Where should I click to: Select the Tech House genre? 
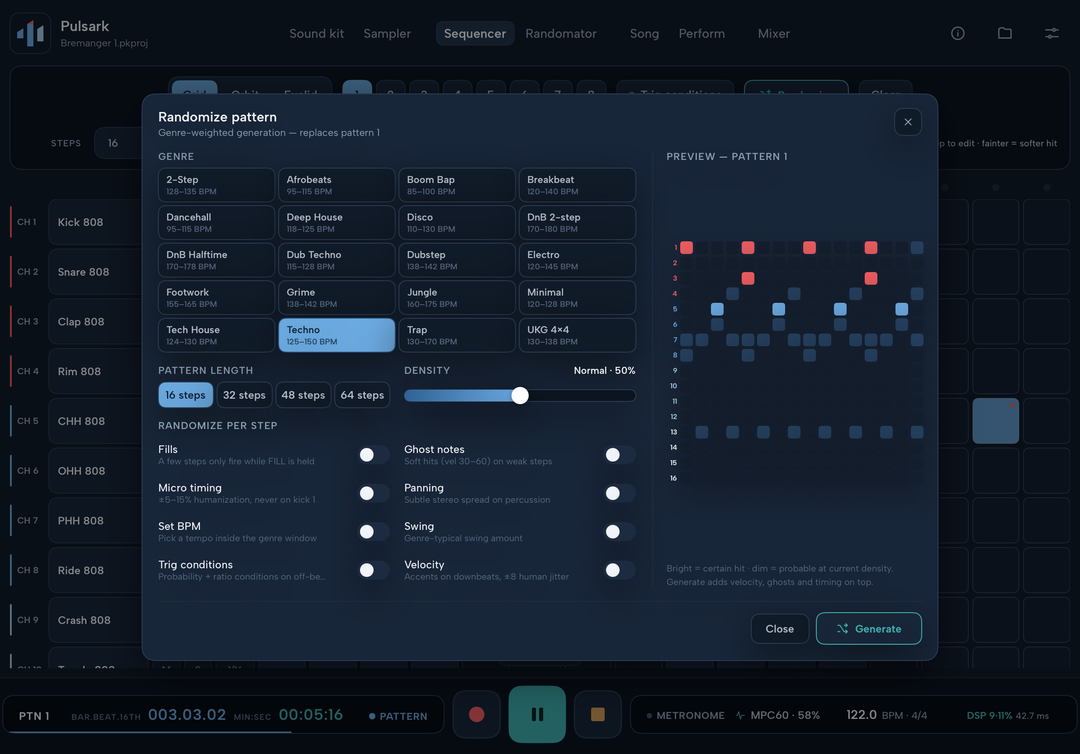pos(216,335)
